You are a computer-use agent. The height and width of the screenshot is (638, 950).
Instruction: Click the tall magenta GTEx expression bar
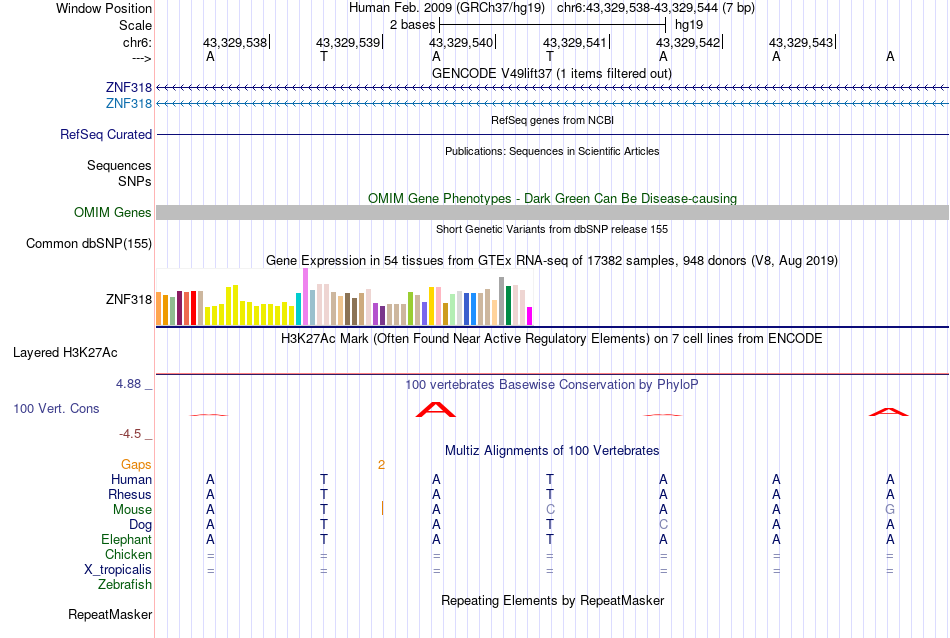coord(305,297)
